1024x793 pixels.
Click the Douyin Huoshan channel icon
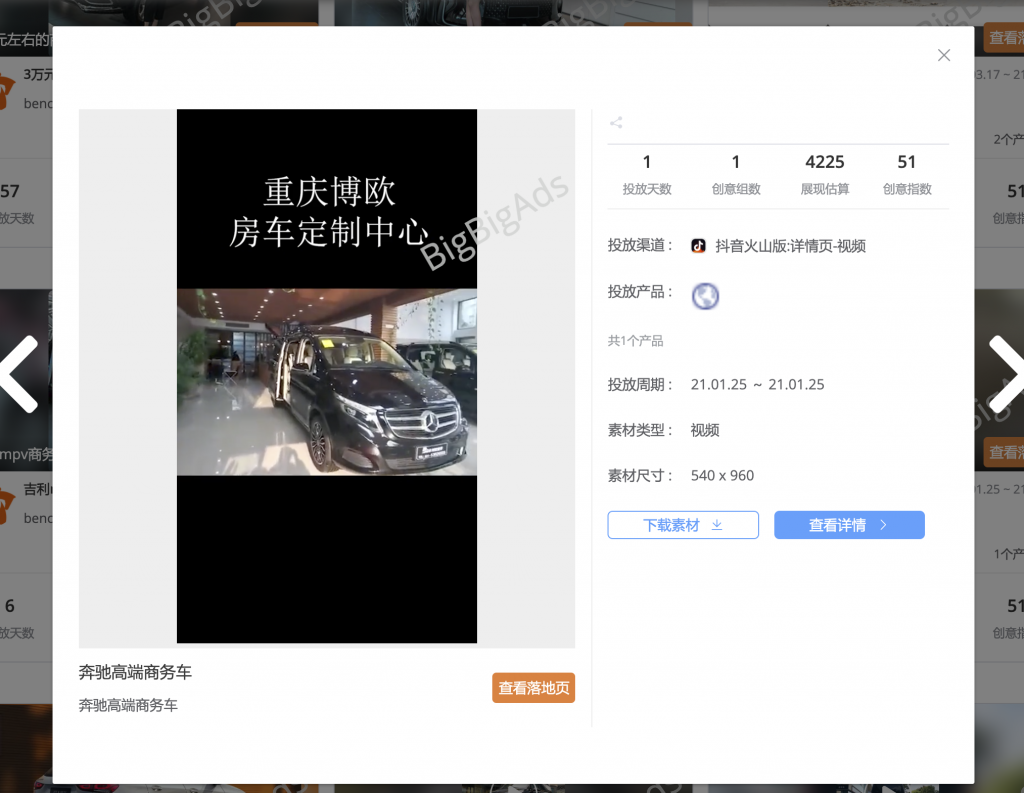(x=698, y=246)
